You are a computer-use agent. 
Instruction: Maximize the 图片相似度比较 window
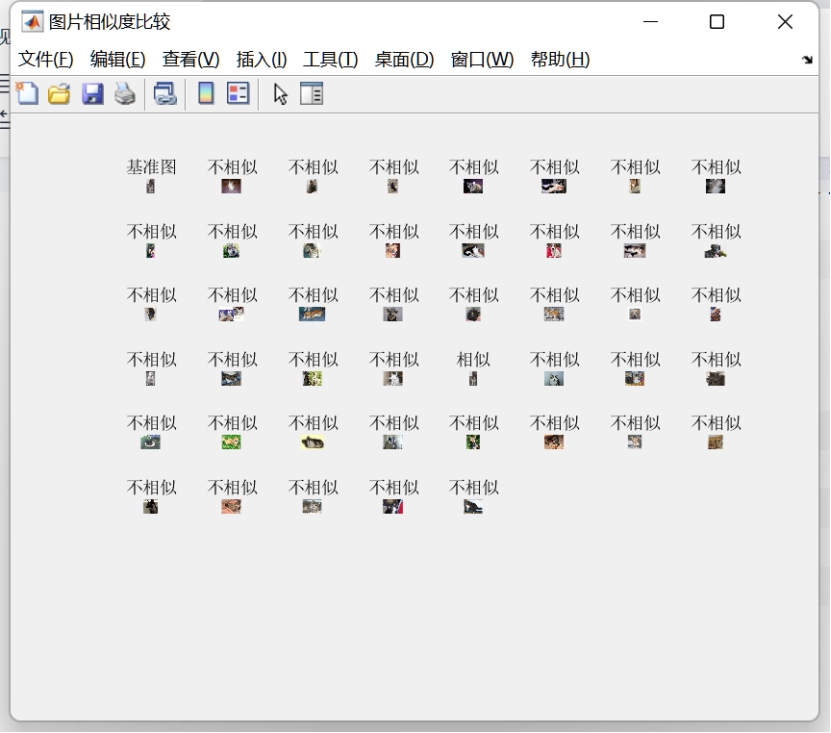click(x=716, y=21)
